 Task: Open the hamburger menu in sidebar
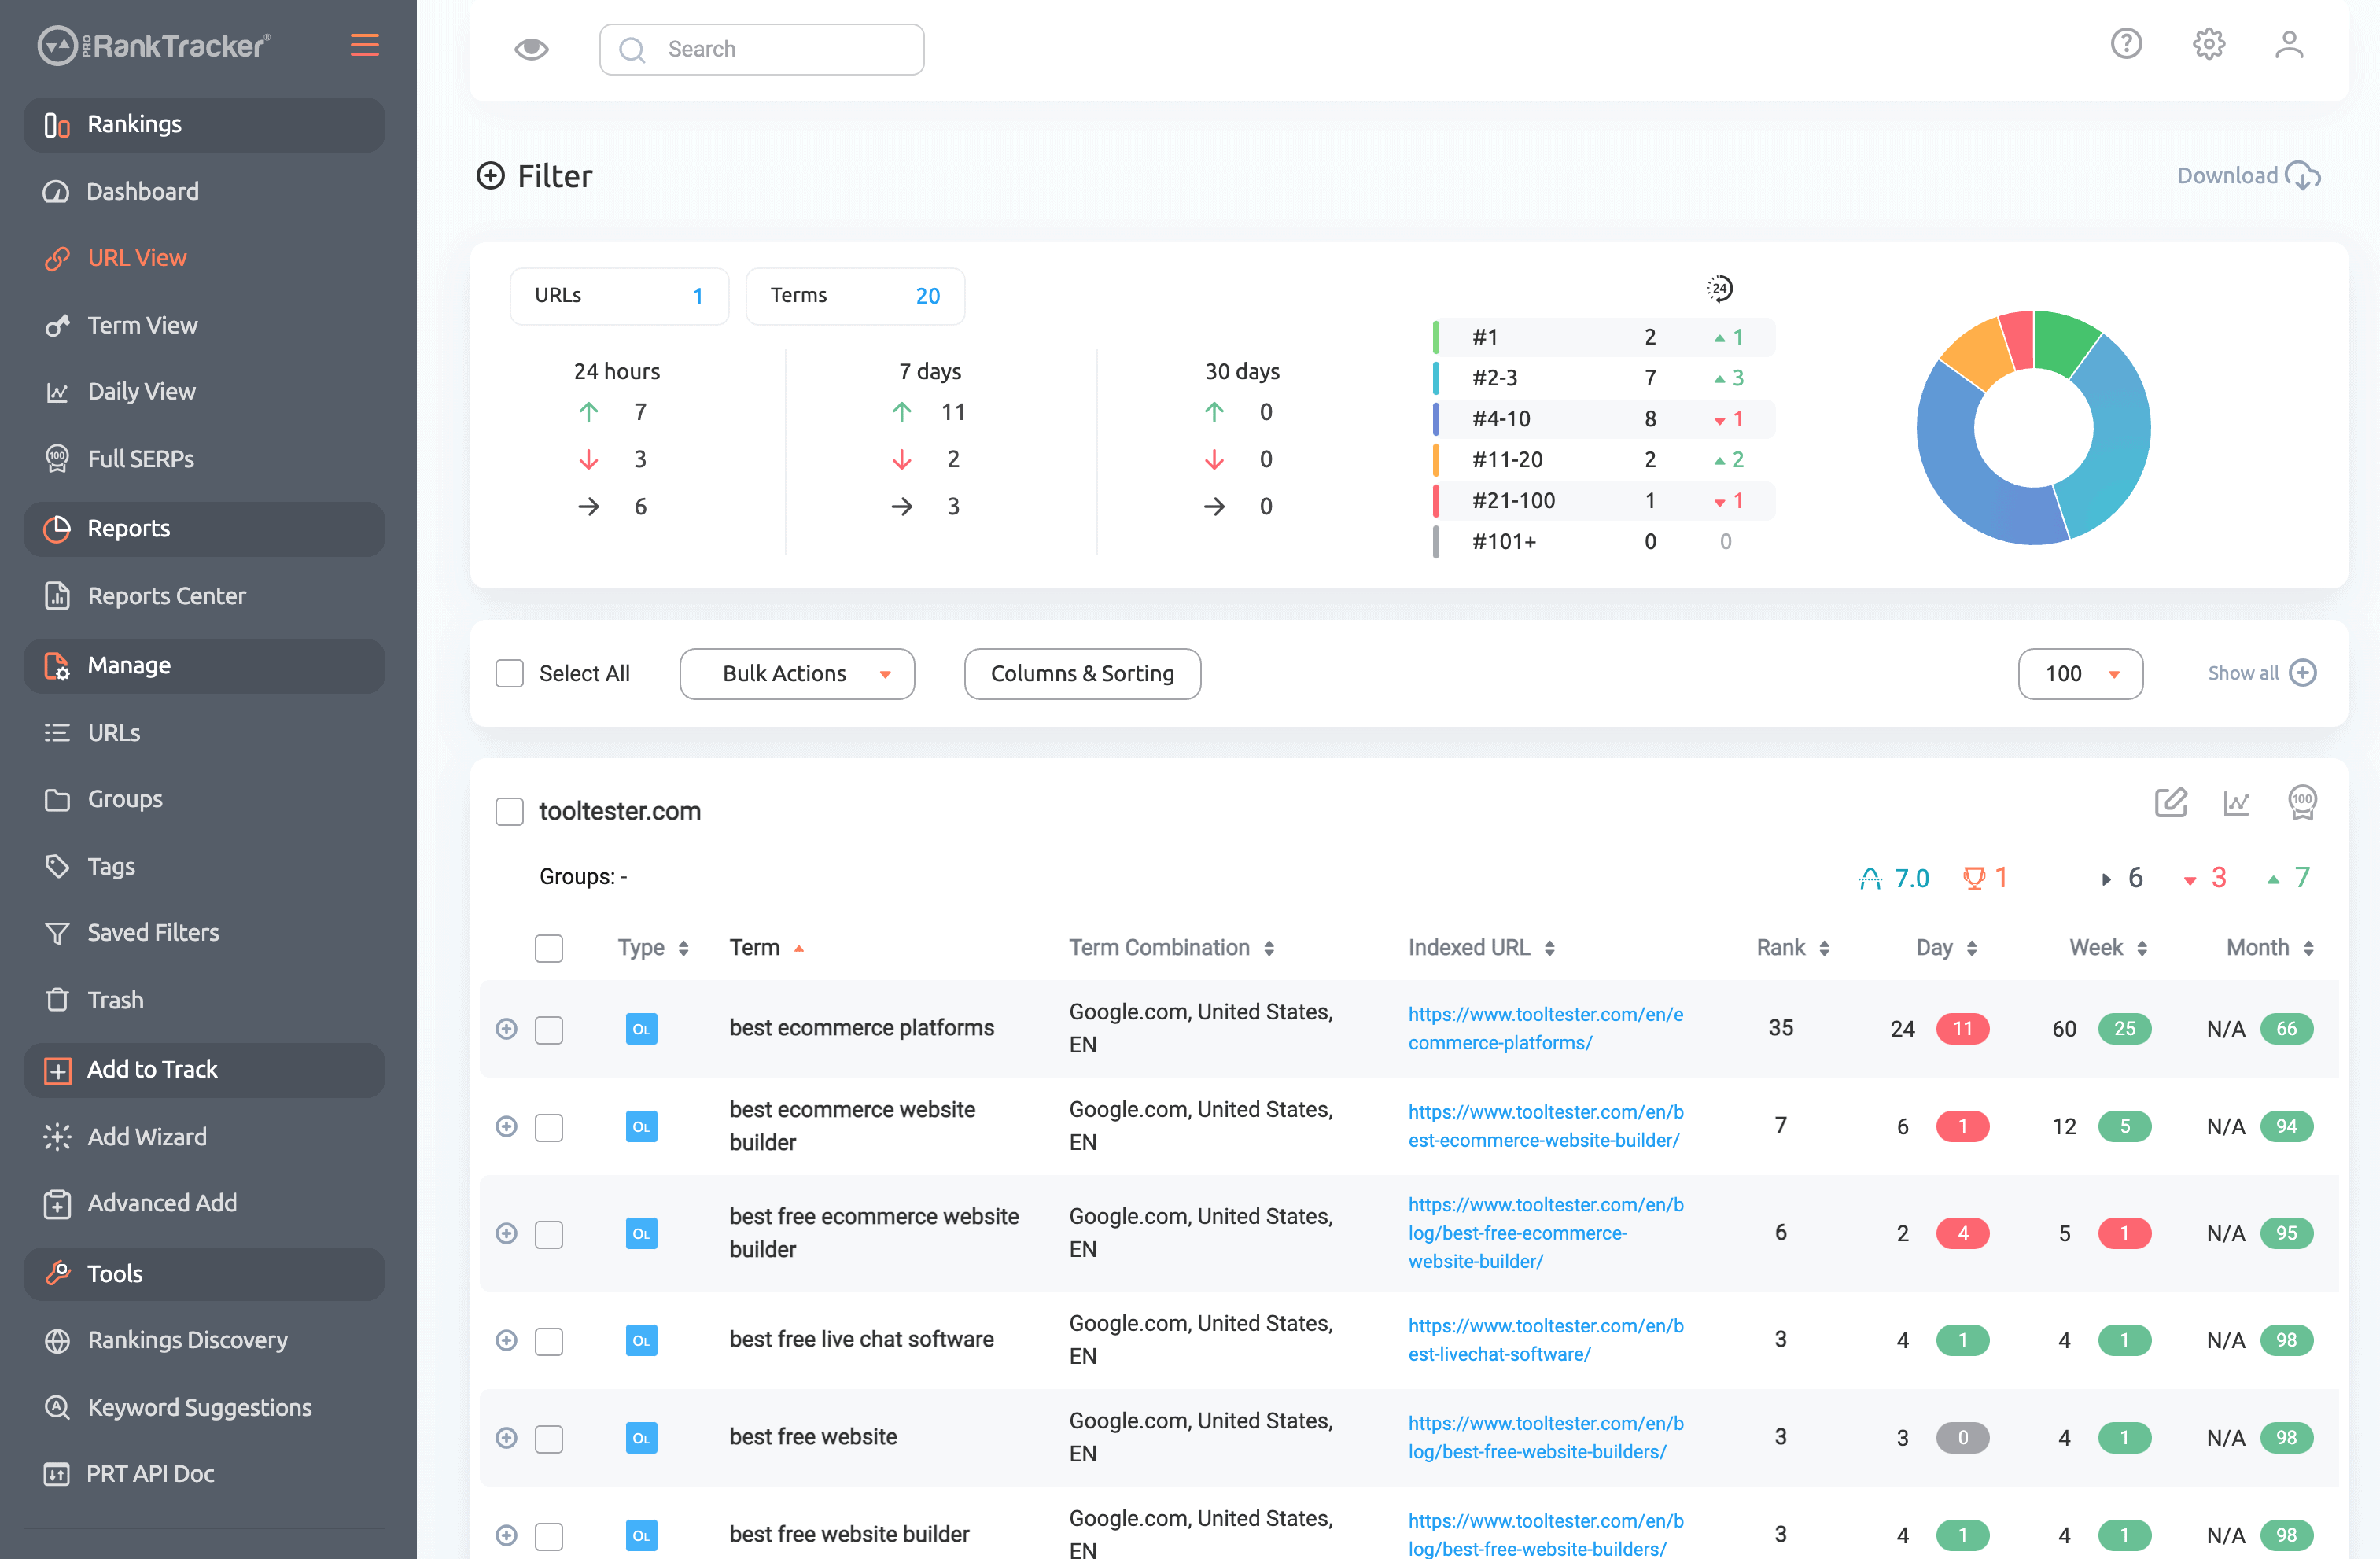(x=364, y=45)
